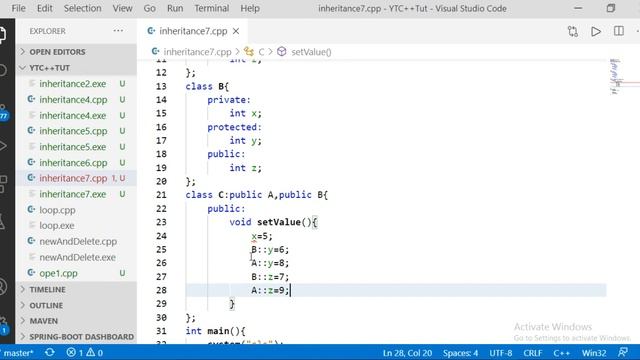Click the feedback icon in status bar
Viewport: 640px width, 360px height.
(623, 352)
